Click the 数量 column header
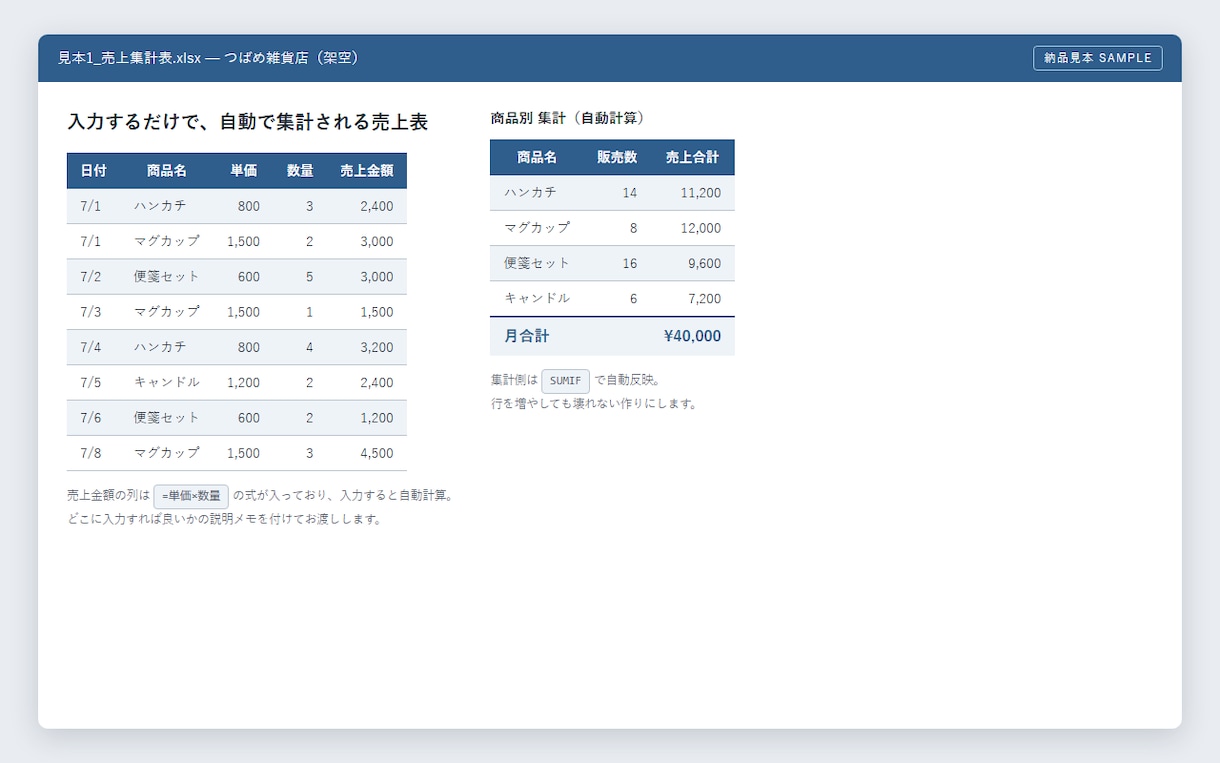The width and height of the screenshot is (1220, 763). click(300, 171)
